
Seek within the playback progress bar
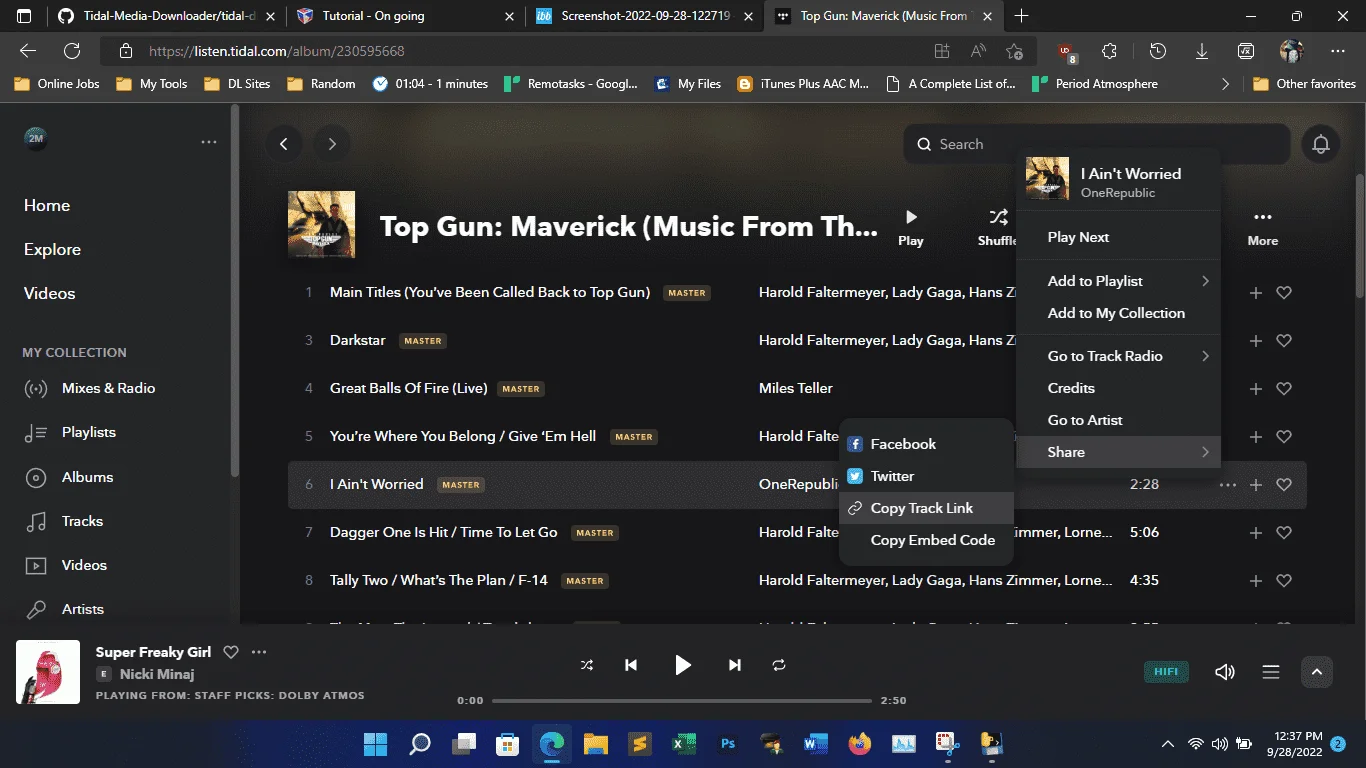(x=682, y=700)
